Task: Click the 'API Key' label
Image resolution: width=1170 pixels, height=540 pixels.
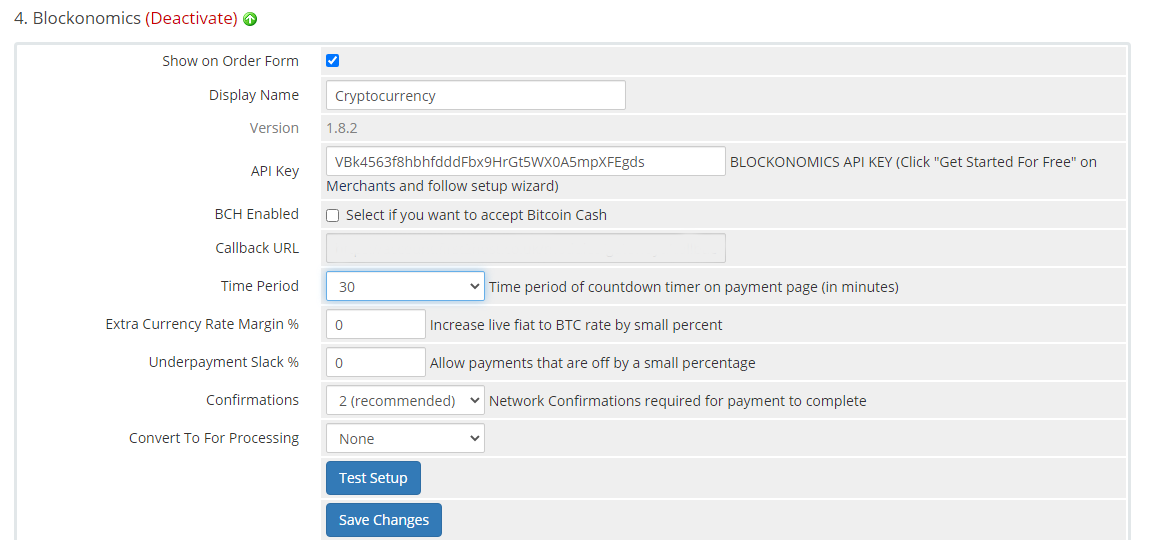Action: (x=275, y=171)
